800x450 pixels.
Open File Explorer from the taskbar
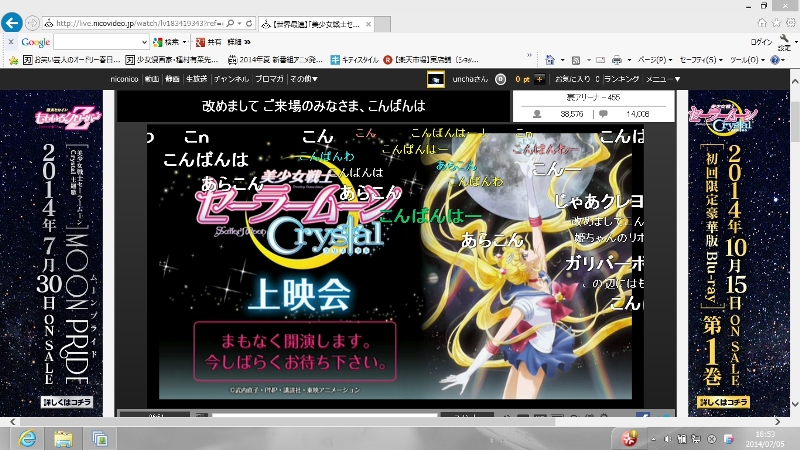[x=63, y=438]
